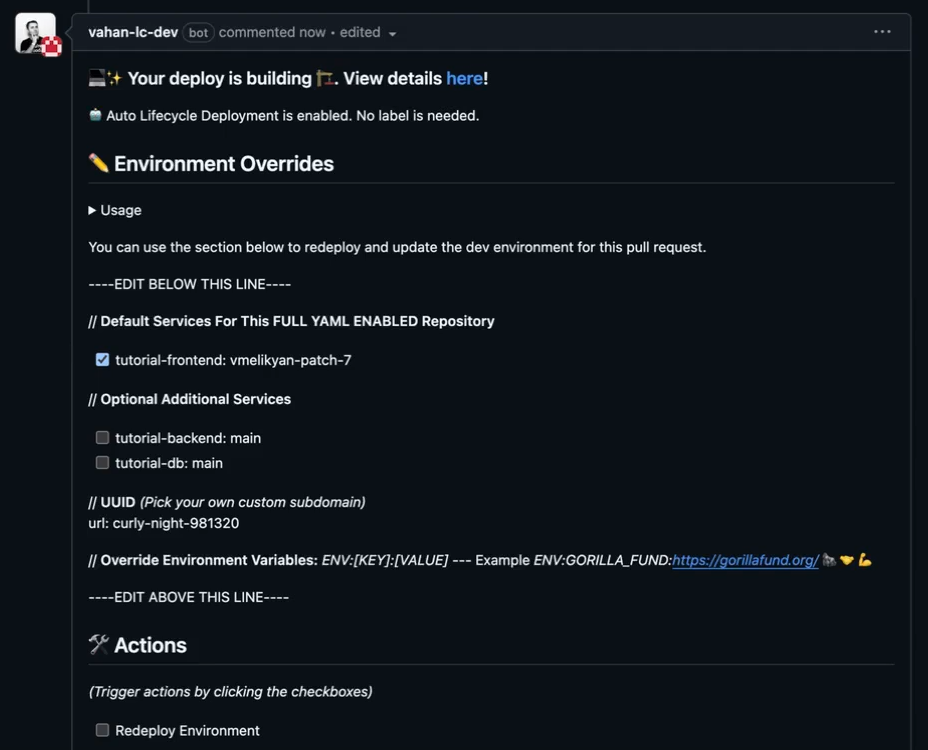Click the pencil emoji by Environment Overrides
Screen dimensions: 928x750
click(98, 163)
